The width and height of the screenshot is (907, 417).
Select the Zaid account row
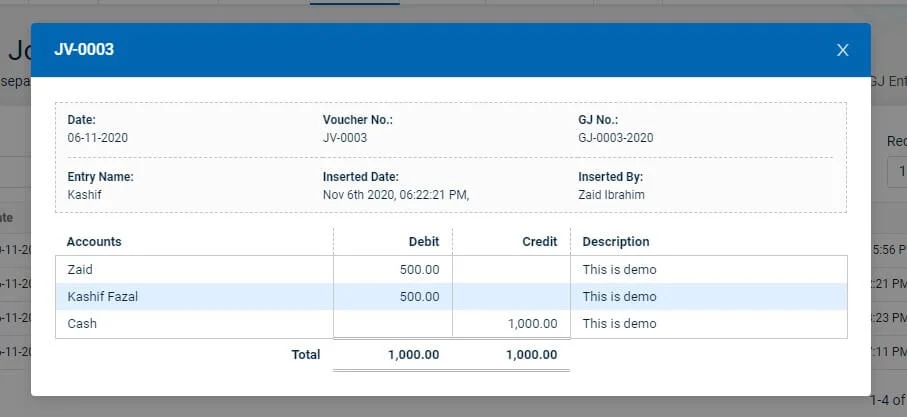[79, 269]
